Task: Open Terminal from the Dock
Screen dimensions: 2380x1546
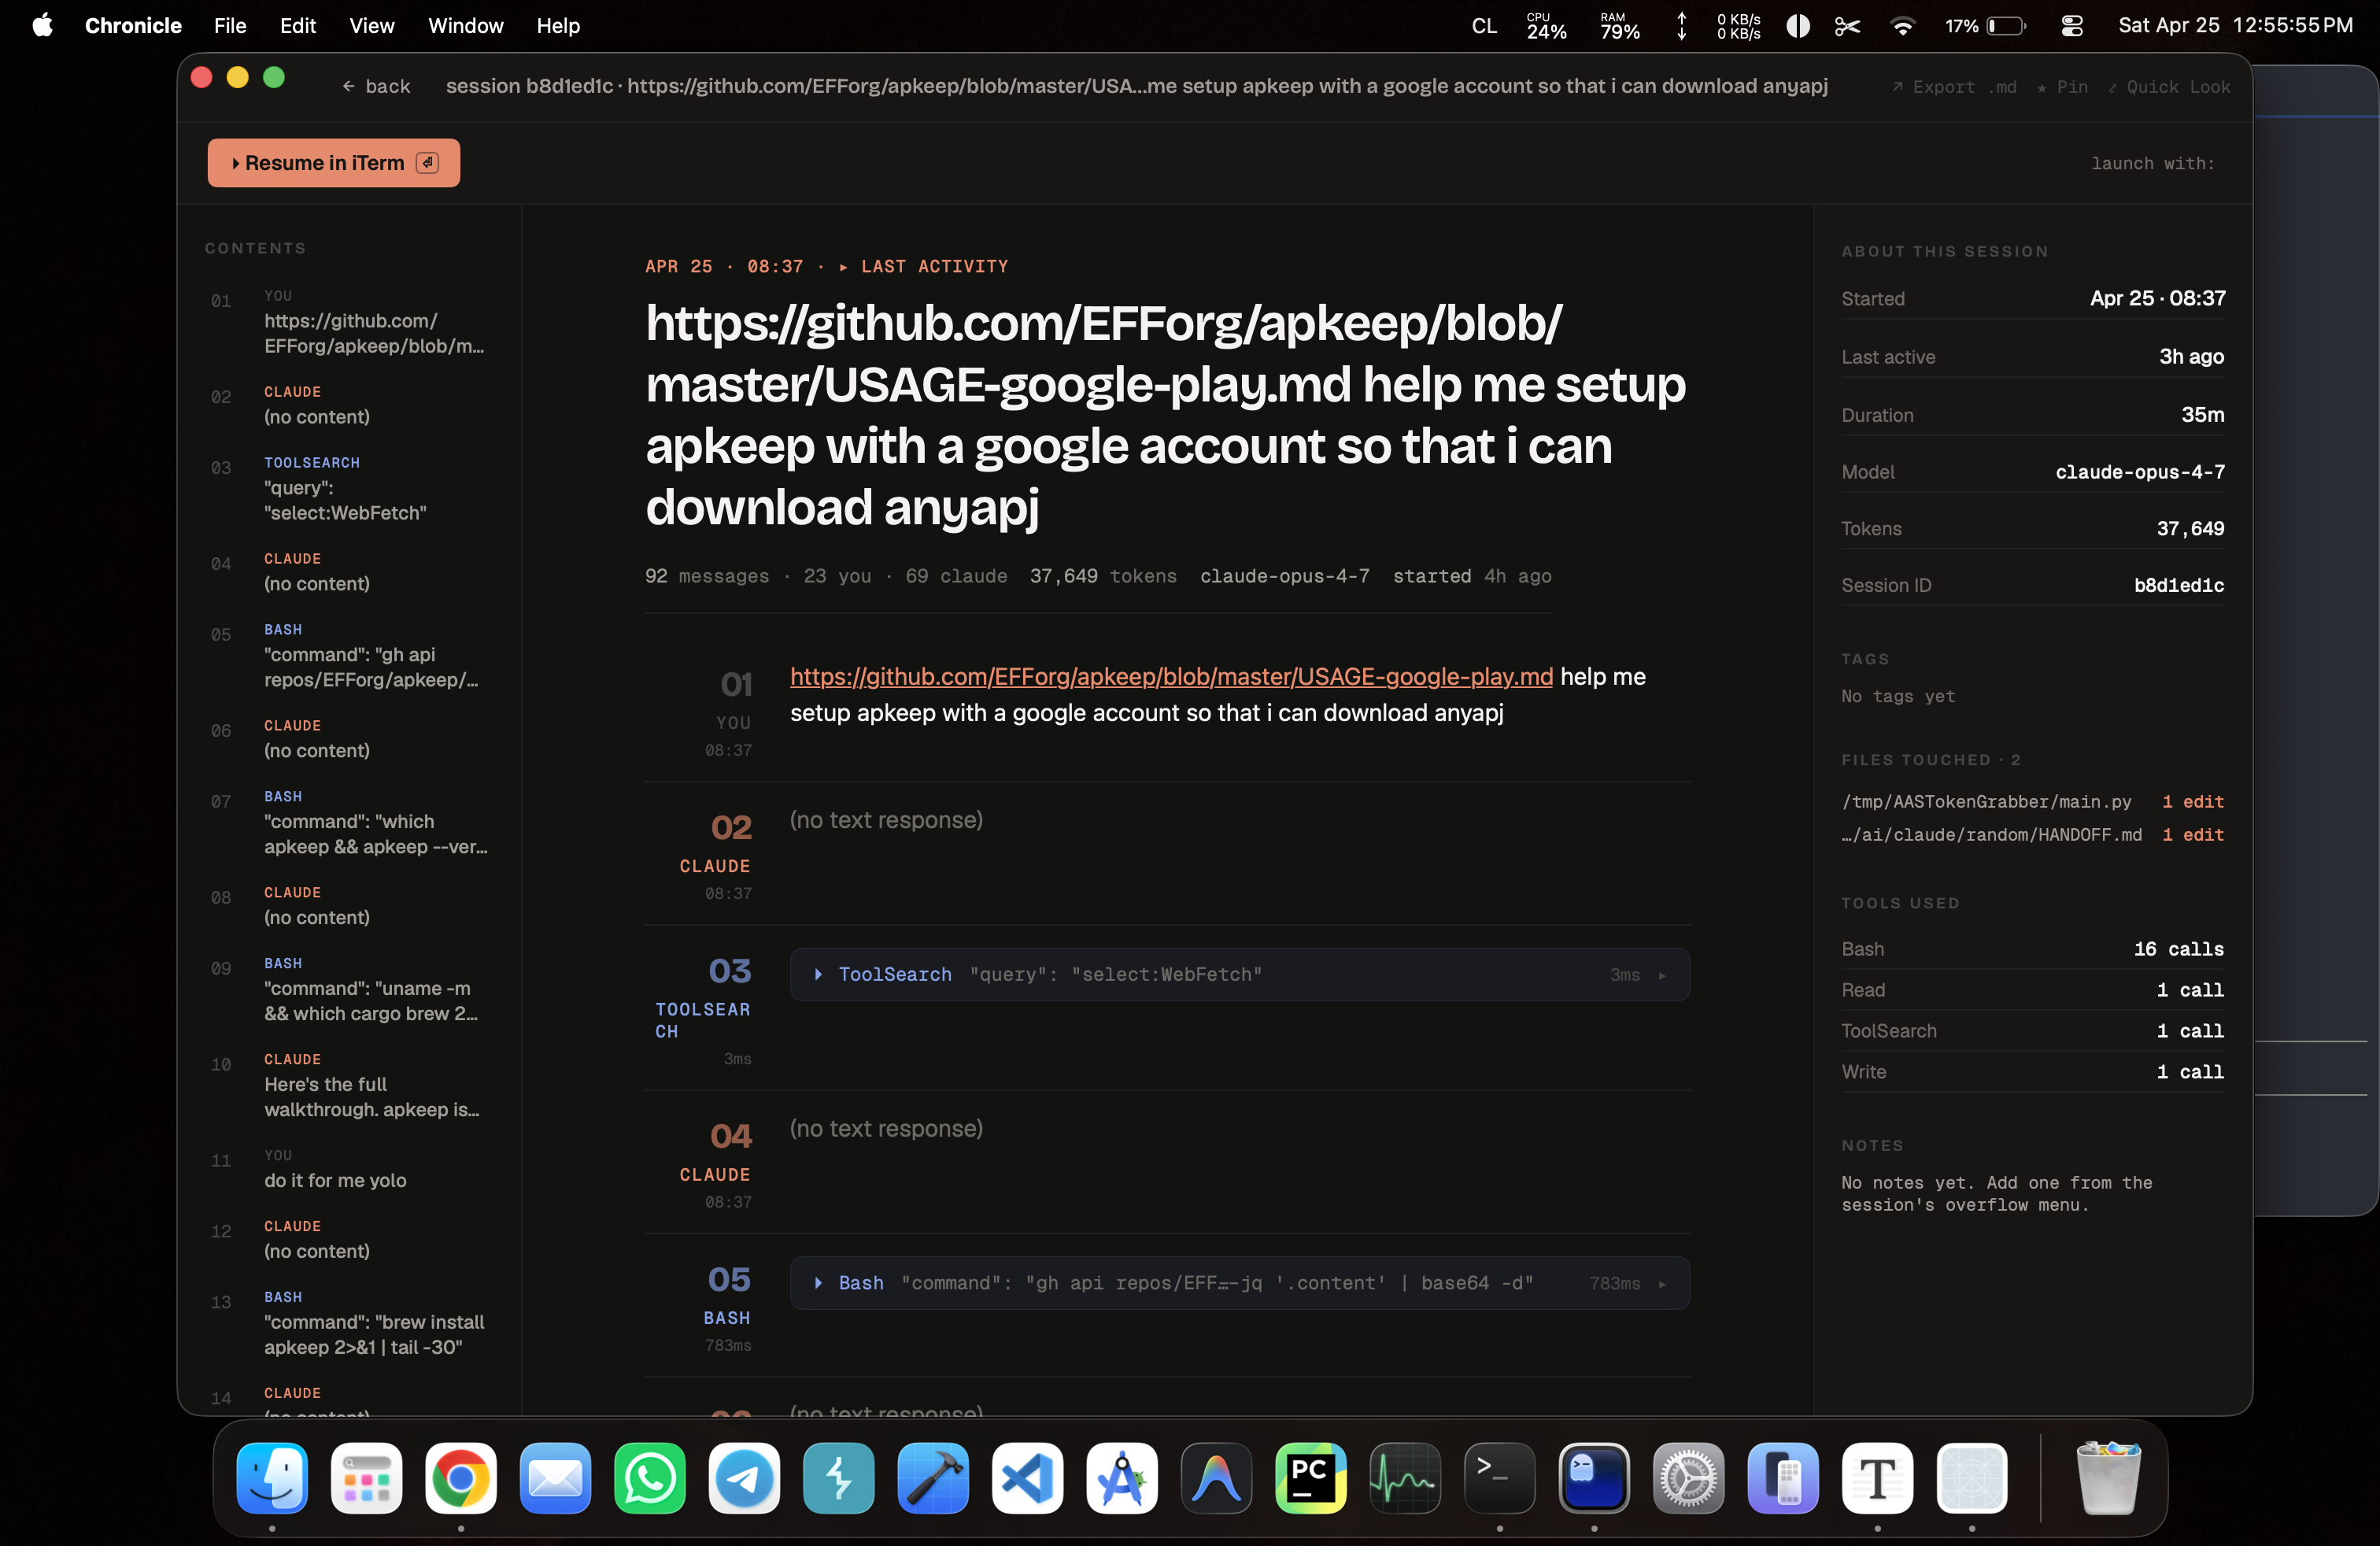Action: point(1500,1478)
